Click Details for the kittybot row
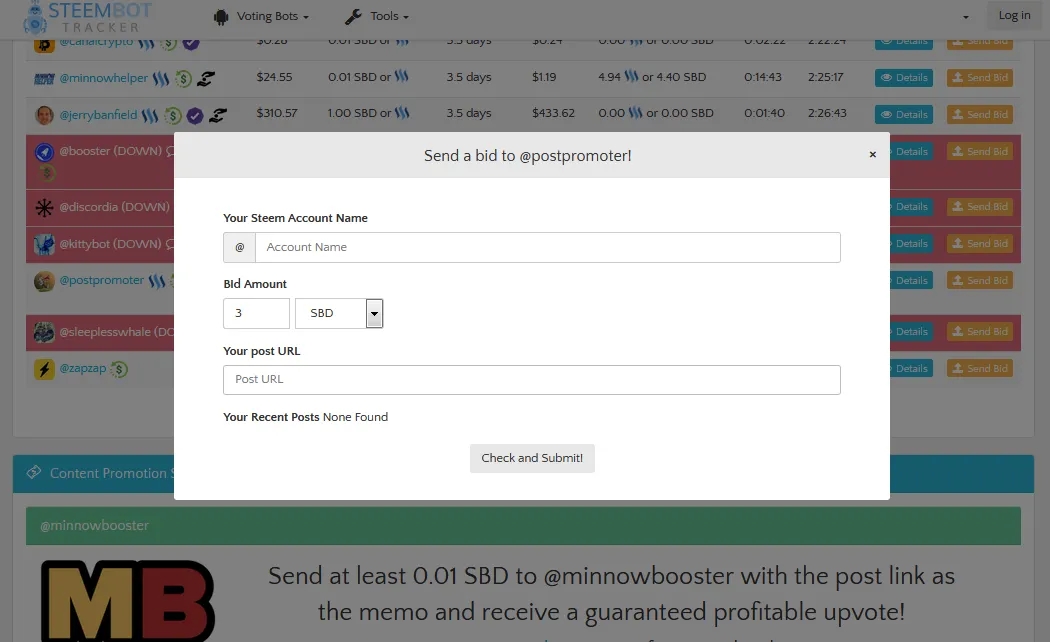This screenshot has width=1050, height=642. (911, 244)
